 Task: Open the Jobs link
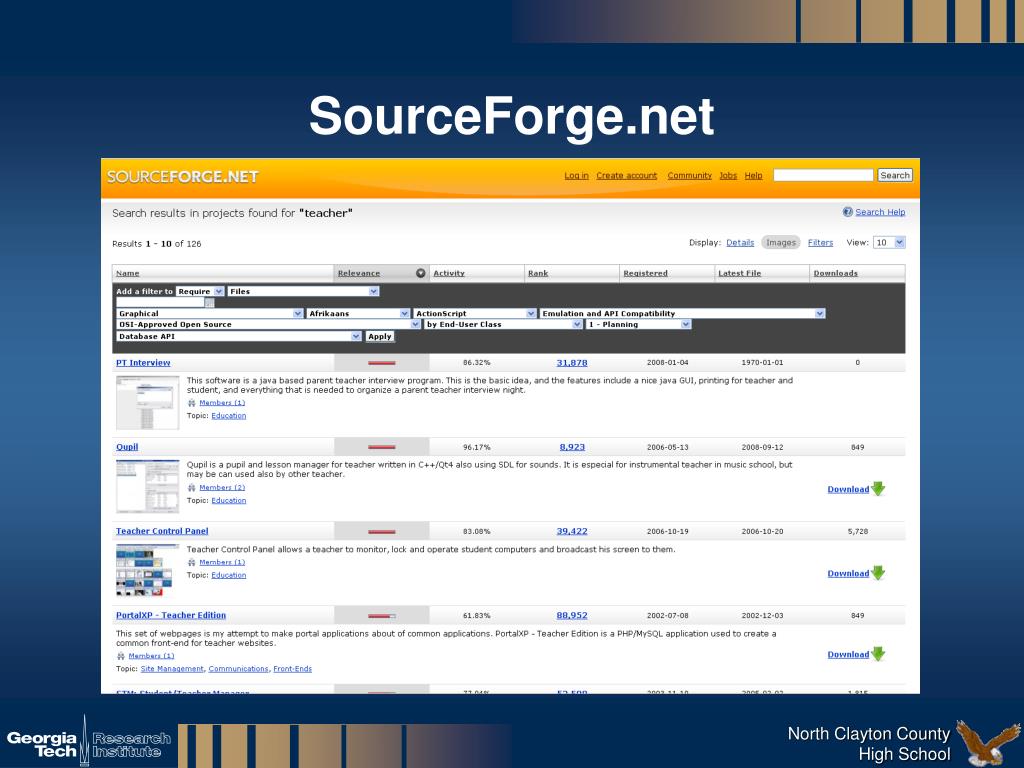coord(728,176)
